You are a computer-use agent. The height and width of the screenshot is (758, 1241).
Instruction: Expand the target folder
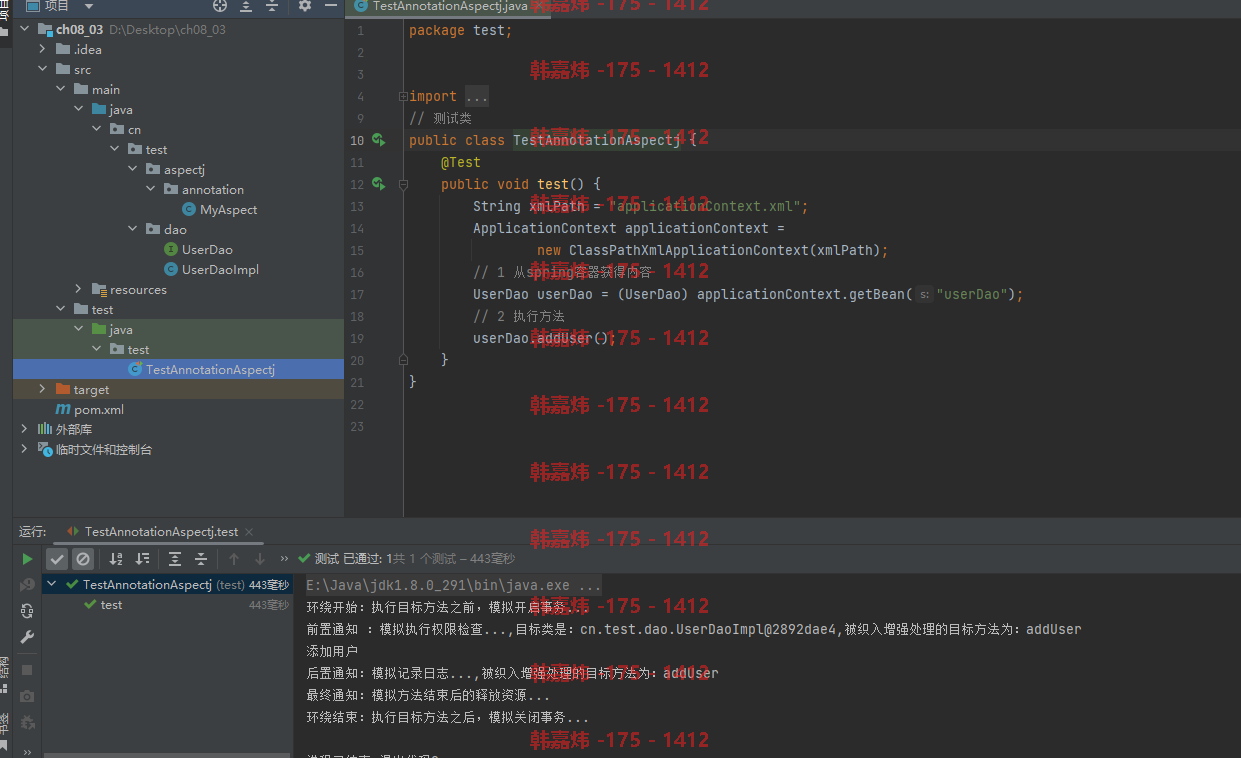[43, 389]
